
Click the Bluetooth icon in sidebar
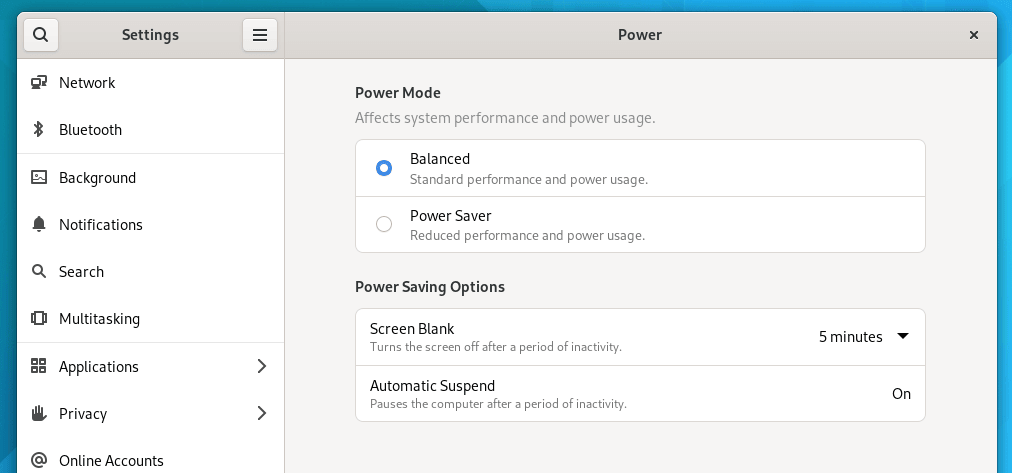point(39,130)
